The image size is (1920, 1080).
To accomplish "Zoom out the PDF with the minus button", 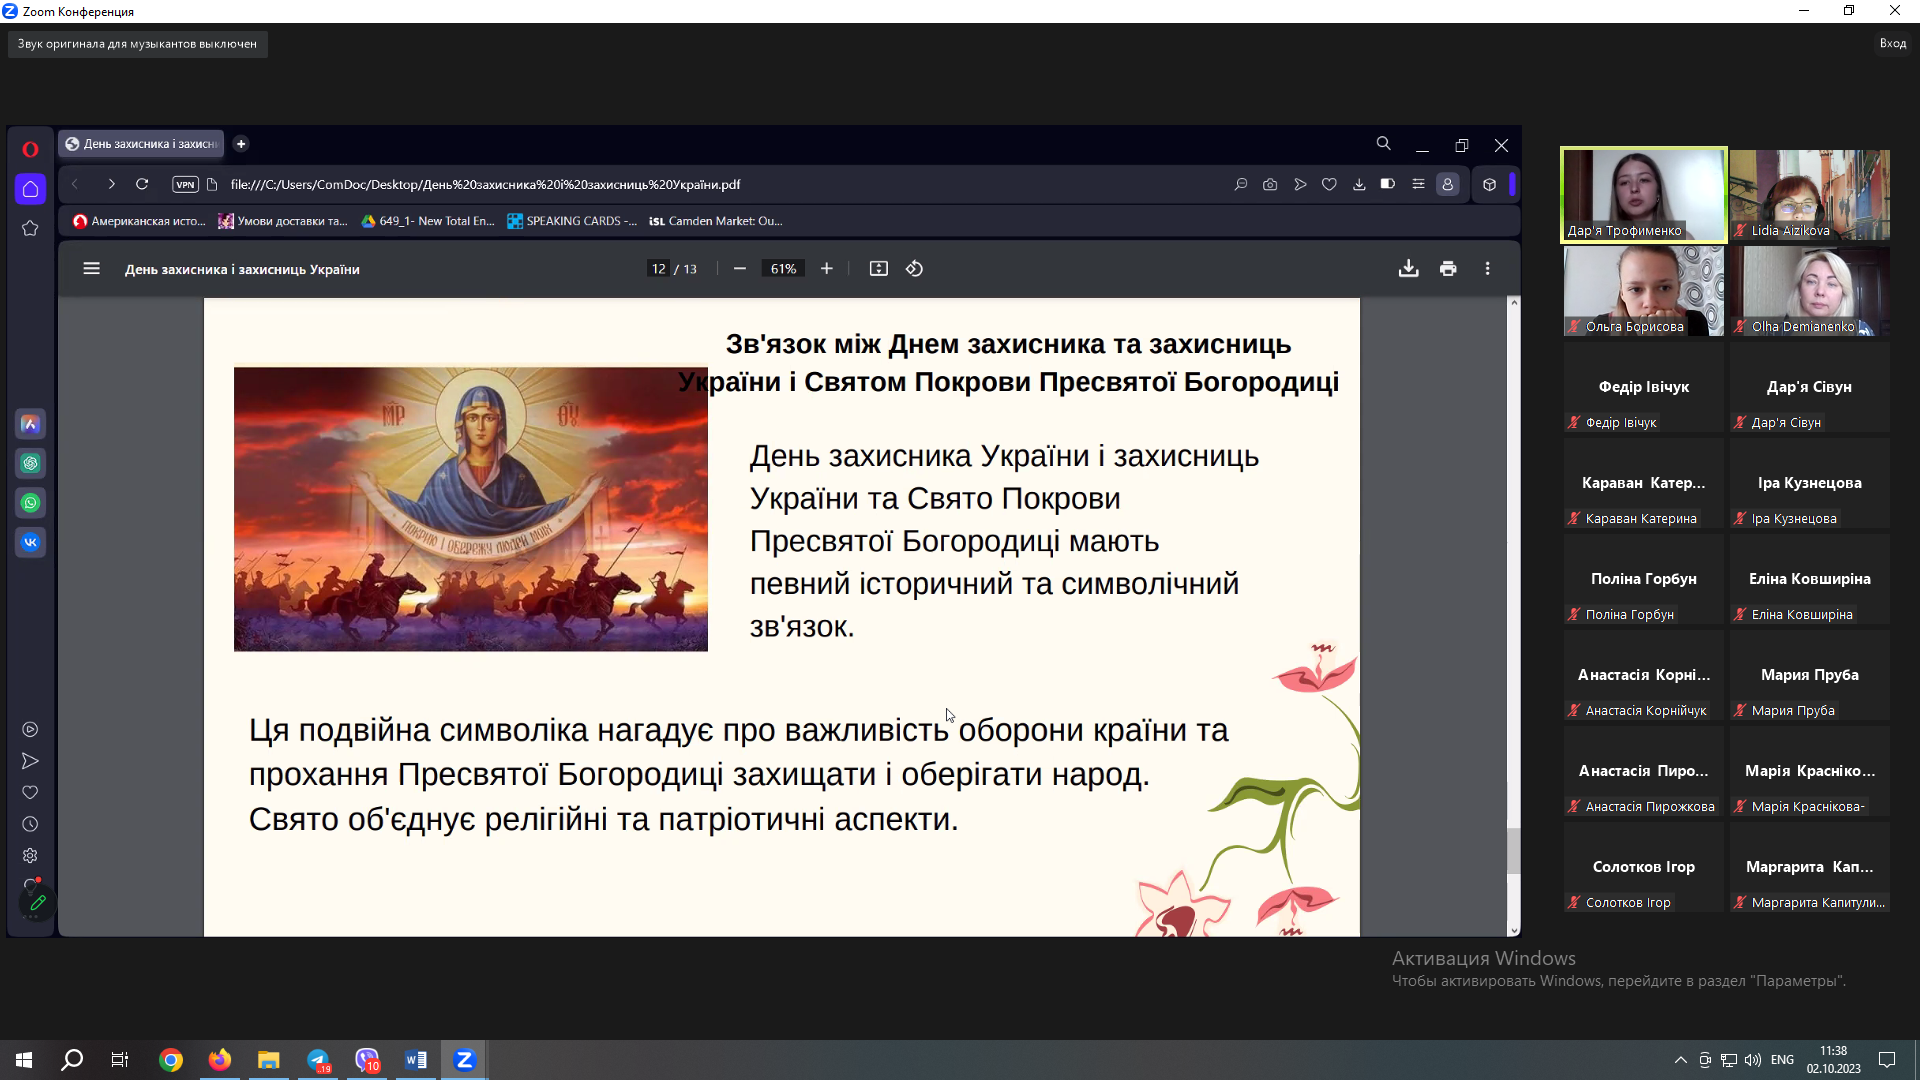I will point(739,269).
